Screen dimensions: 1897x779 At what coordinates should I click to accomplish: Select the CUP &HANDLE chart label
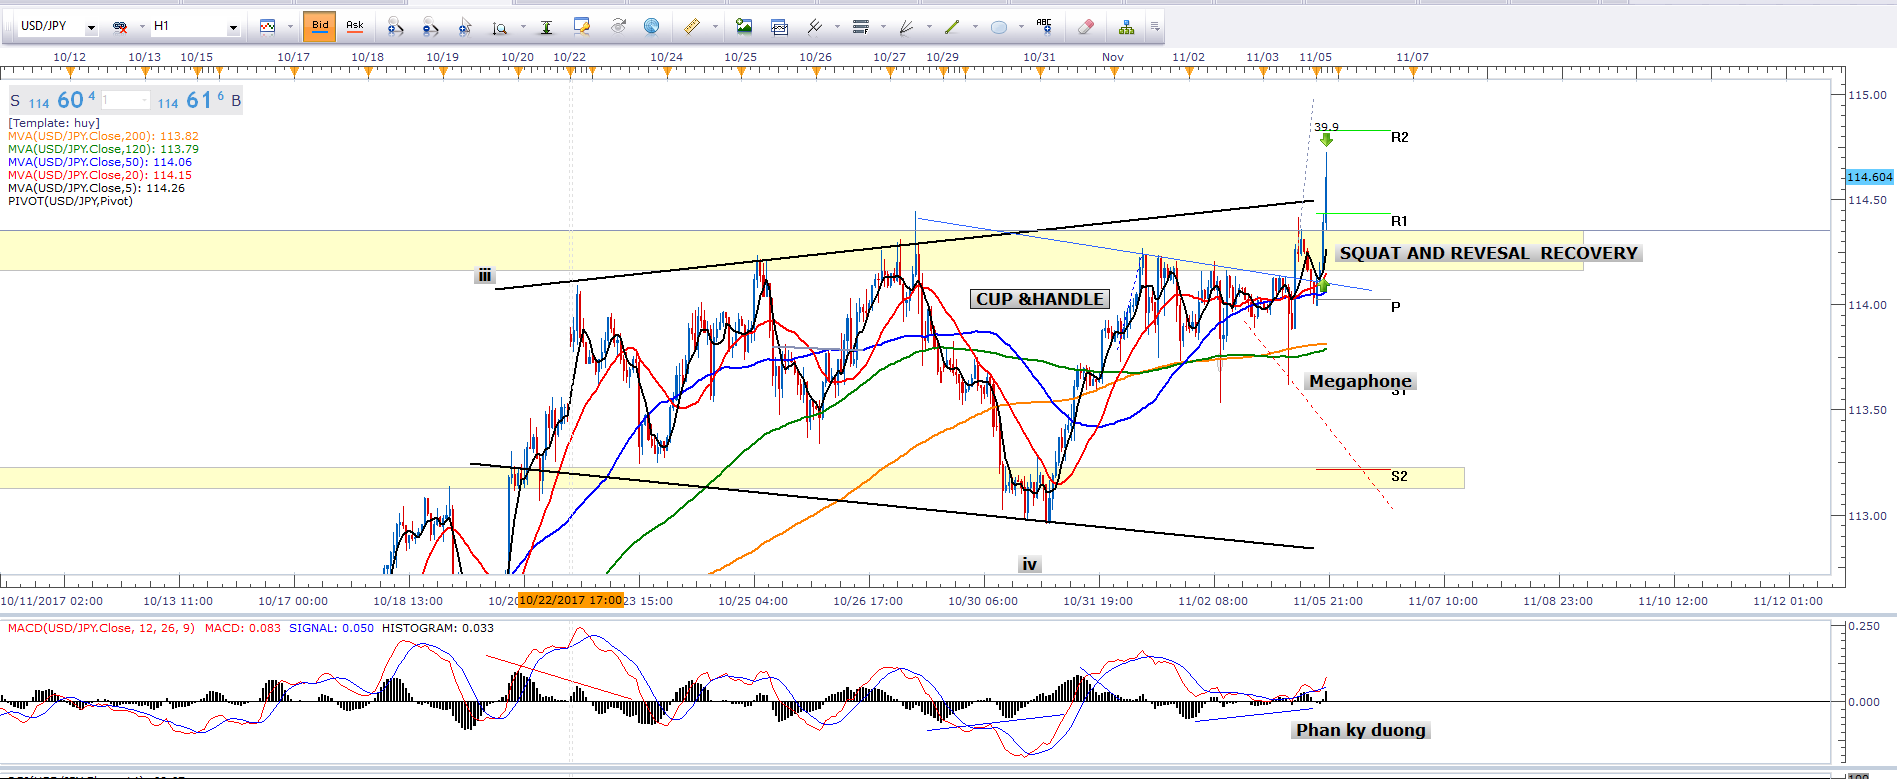pos(1040,299)
